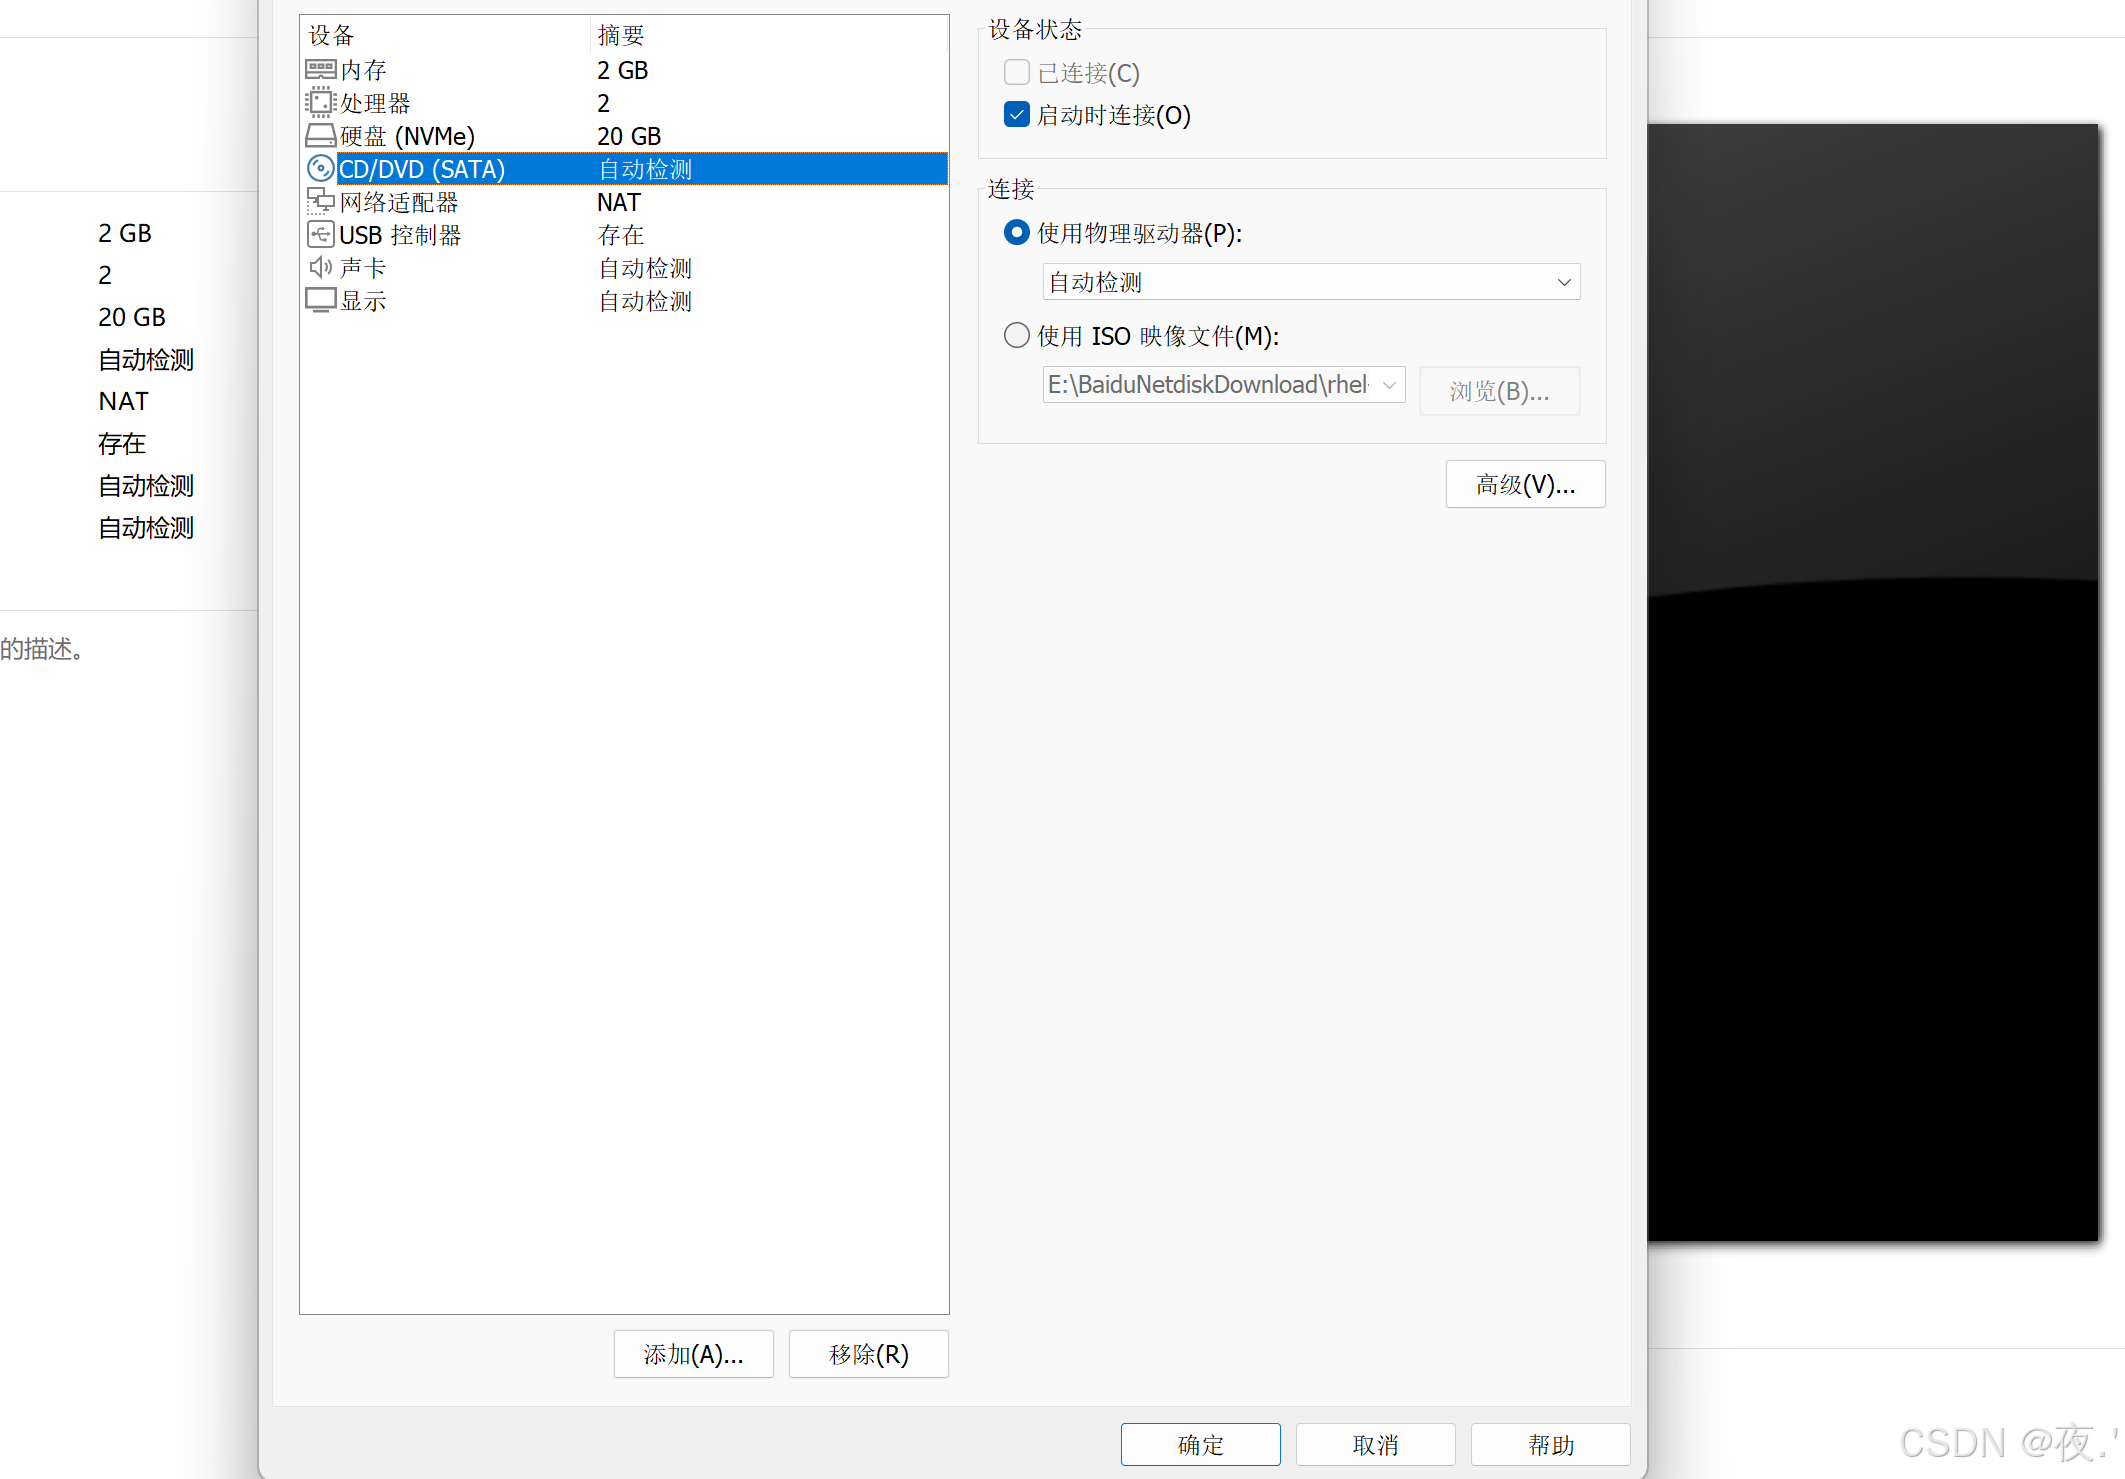Select 使用 ISO 映像文件(M) radio option
Viewport: 2125px width, 1479px height.
tap(1016, 335)
